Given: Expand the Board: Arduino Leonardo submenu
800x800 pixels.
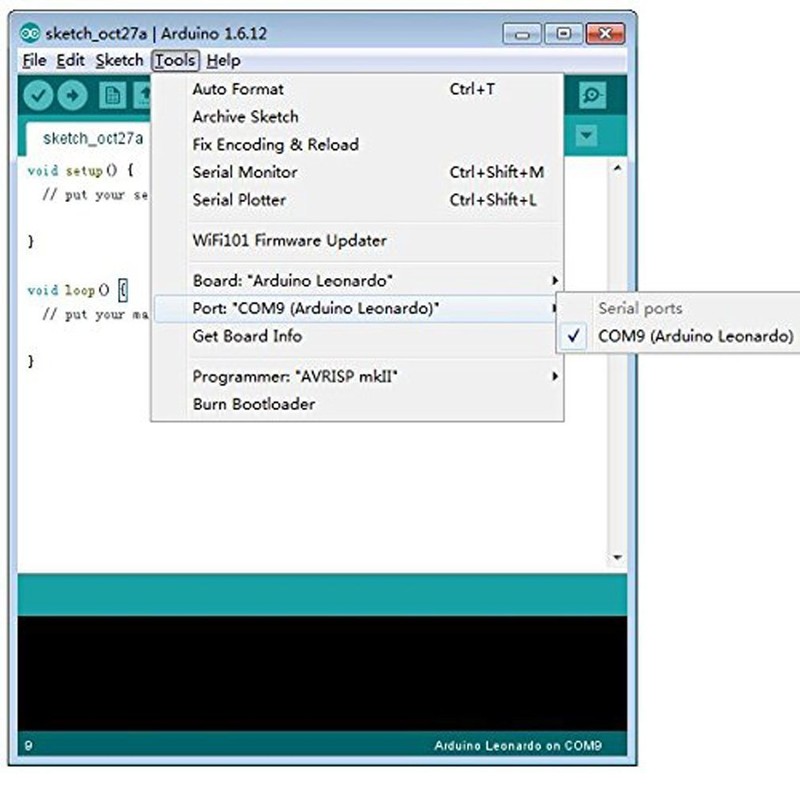Looking at the screenshot, I should [x=358, y=281].
